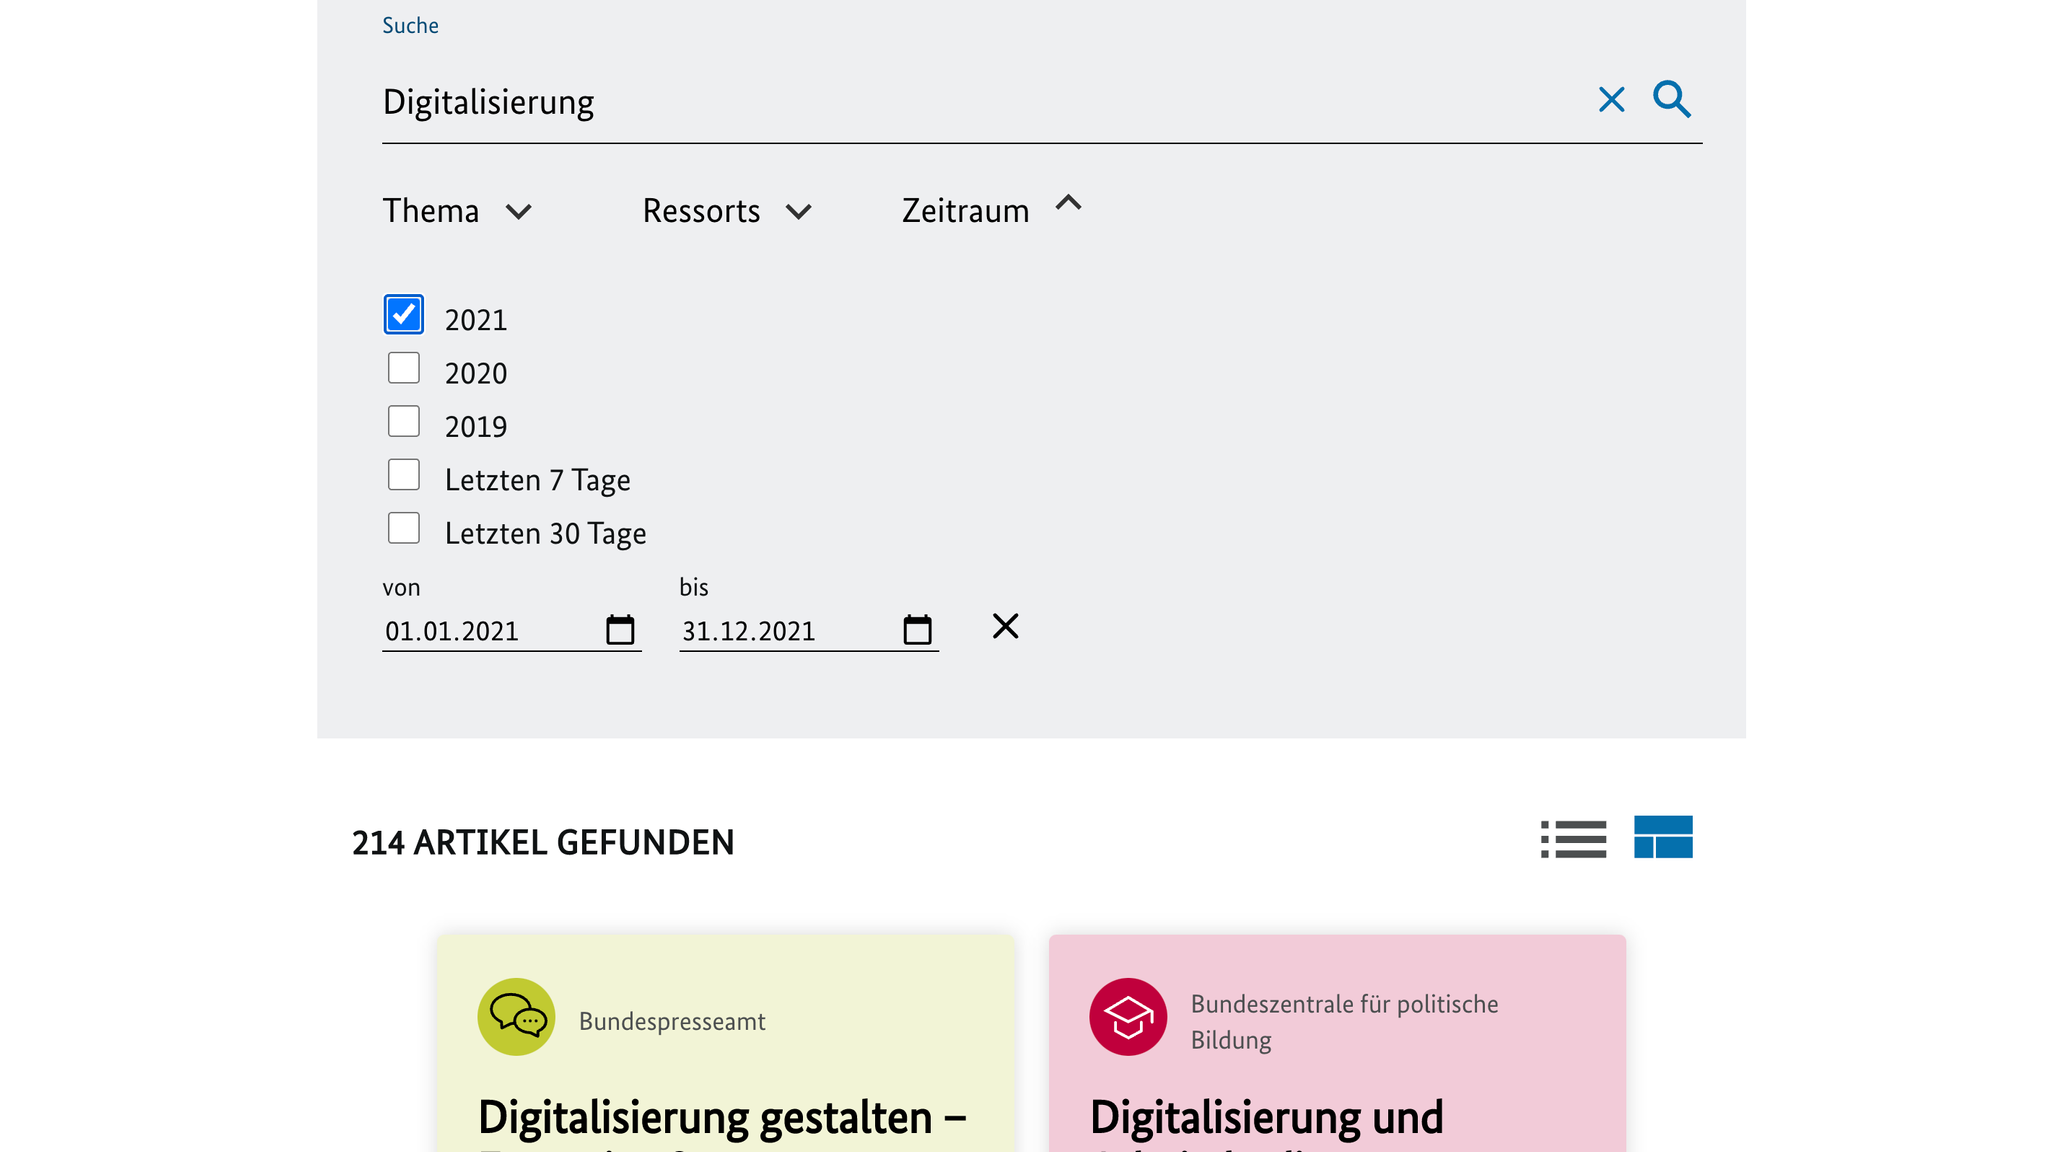Clear the date range with the black X

point(1005,626)
